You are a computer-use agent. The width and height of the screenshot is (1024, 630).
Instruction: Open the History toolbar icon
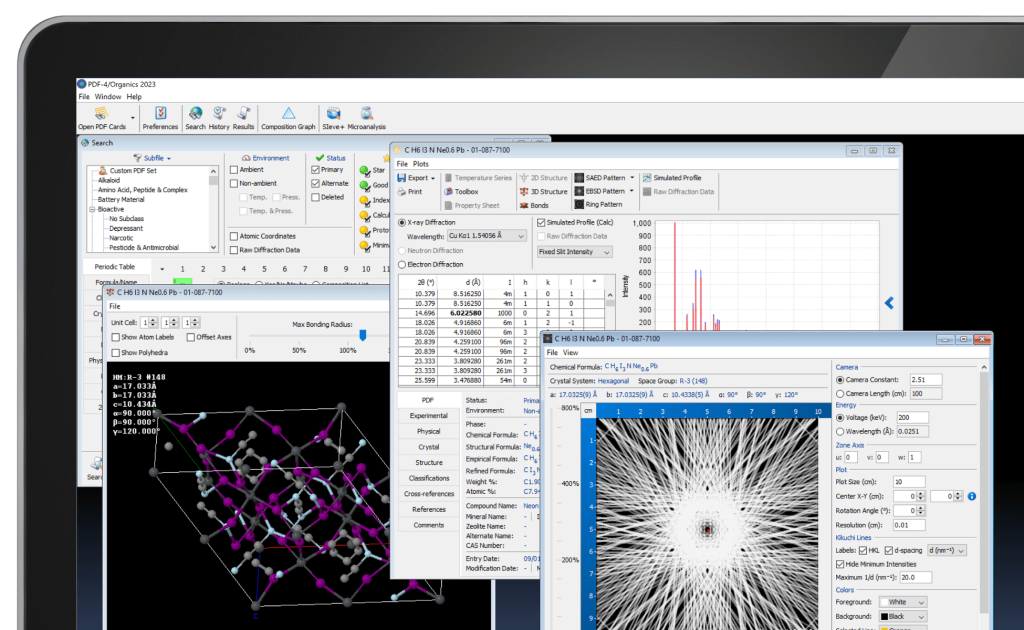coord(219,118)
